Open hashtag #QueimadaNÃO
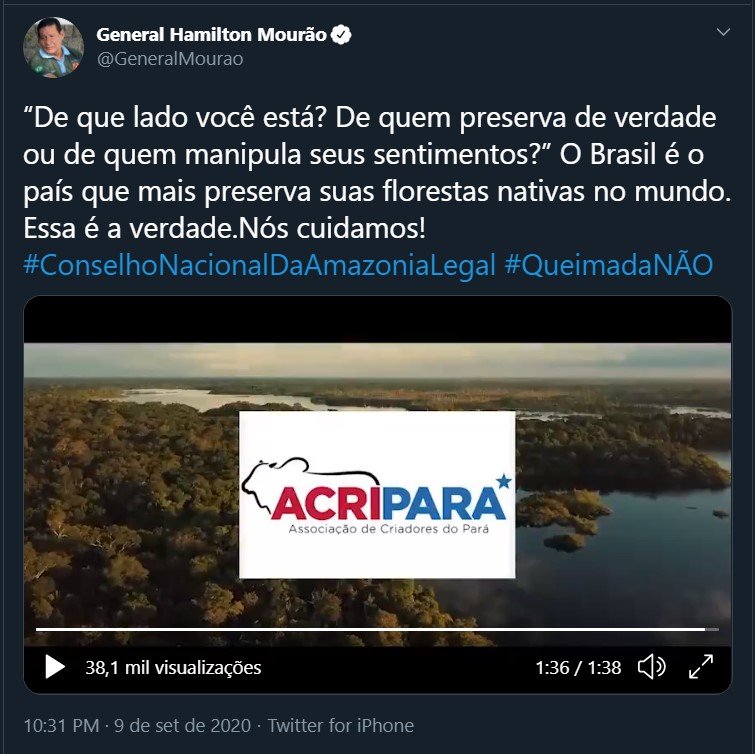 tap(609, 265)
